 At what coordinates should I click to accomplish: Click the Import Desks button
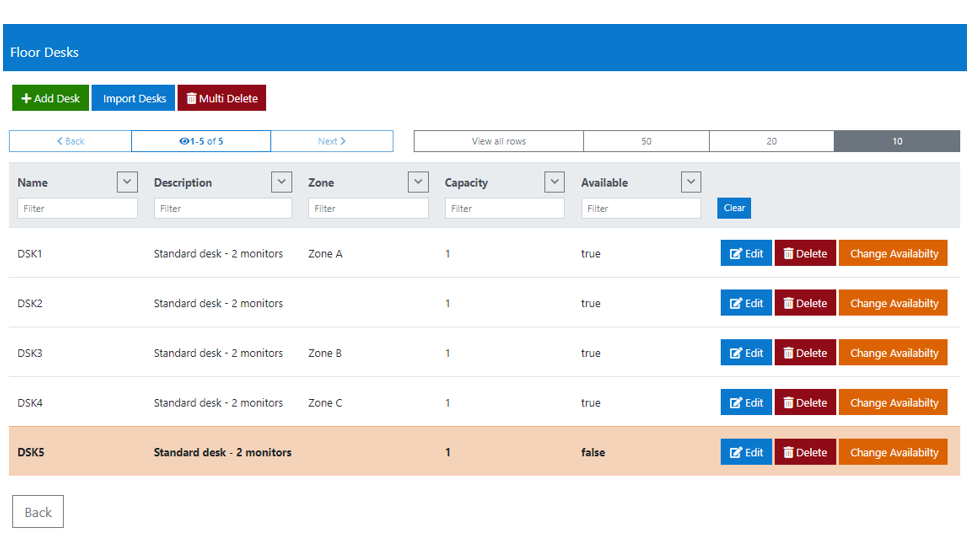tap(134, 98)
